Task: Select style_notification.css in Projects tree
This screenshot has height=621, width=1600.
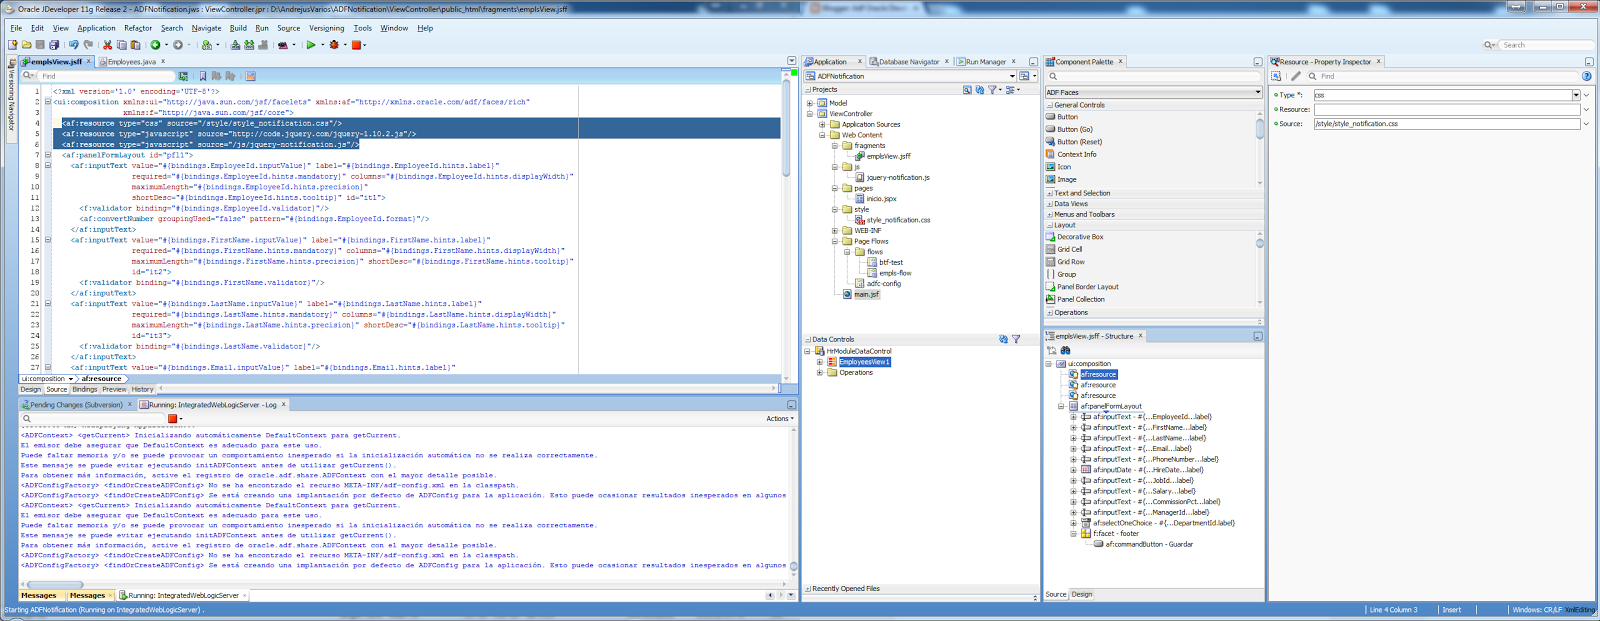Action: (x=898, y=220)
